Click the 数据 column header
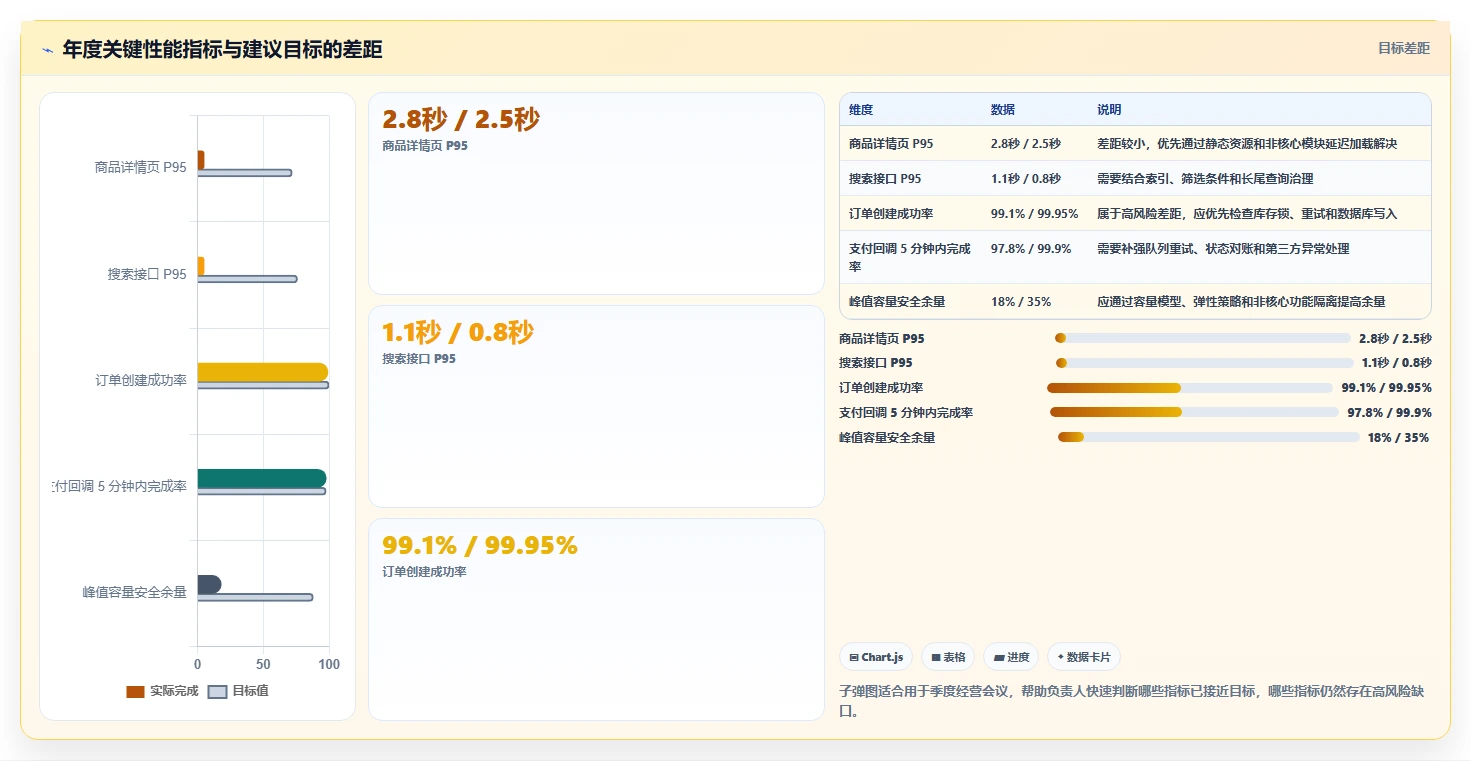The image size is (1471, 761). click(1003, 110)
